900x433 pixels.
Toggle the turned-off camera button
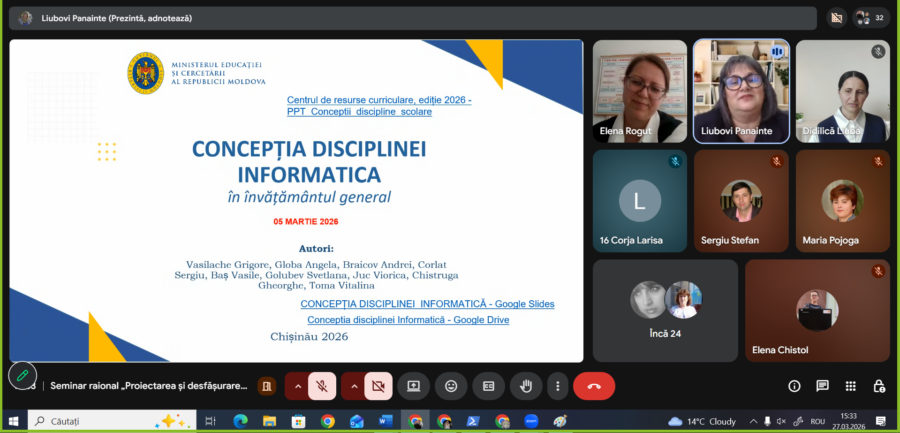pyautogui.click(x=377, y=385)
